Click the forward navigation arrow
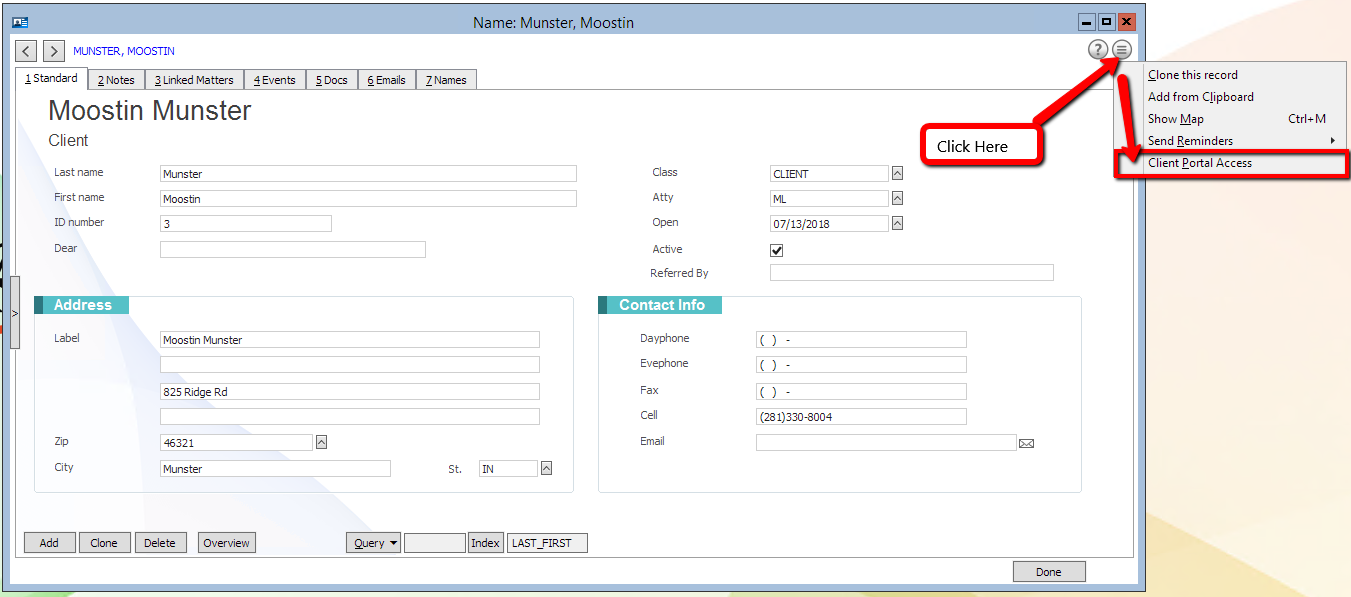The width and height of the screenshot is (1351, 597). (52, 50)
